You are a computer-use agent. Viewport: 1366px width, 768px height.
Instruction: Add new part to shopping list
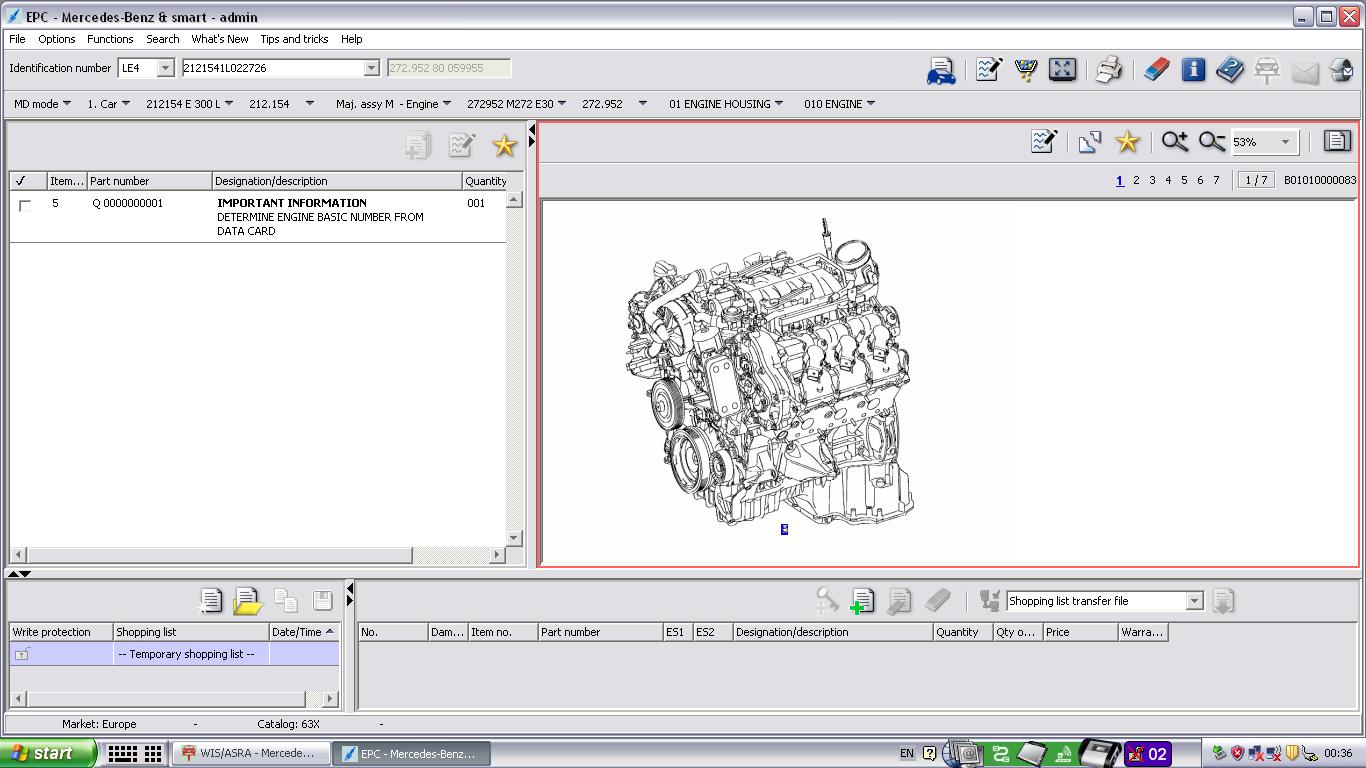861,601
